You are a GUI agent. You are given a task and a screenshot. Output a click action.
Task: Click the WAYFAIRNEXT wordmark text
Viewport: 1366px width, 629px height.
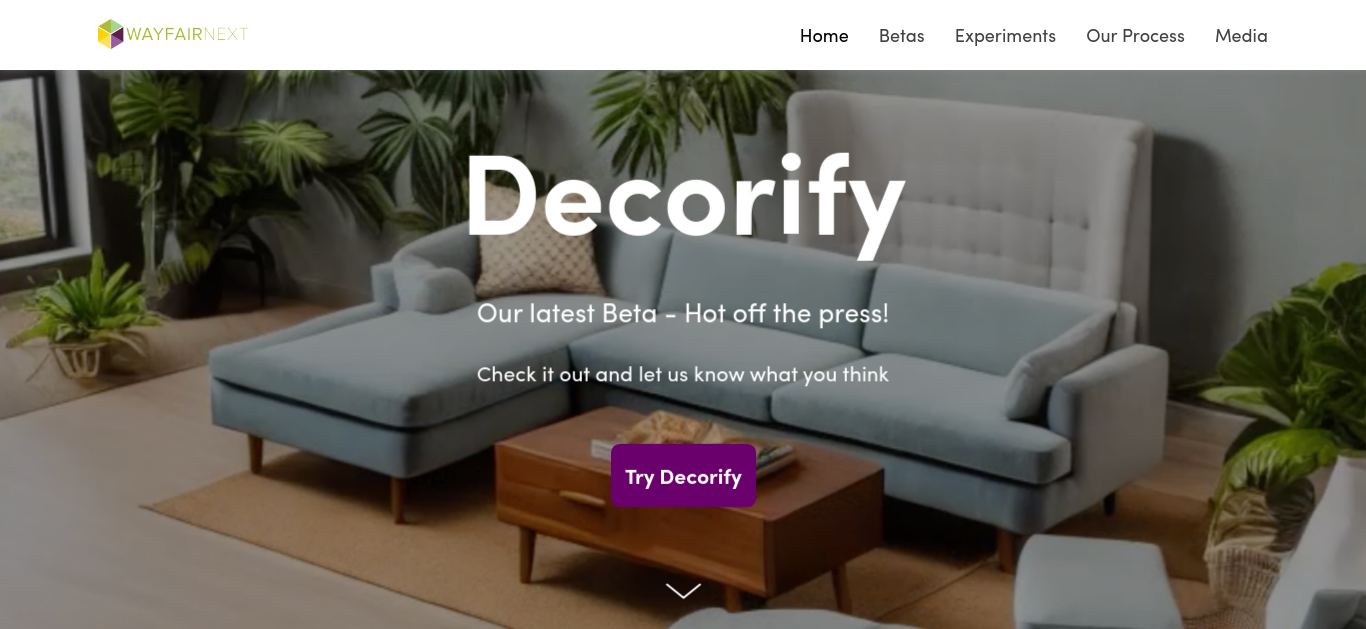tap(187, 34)
